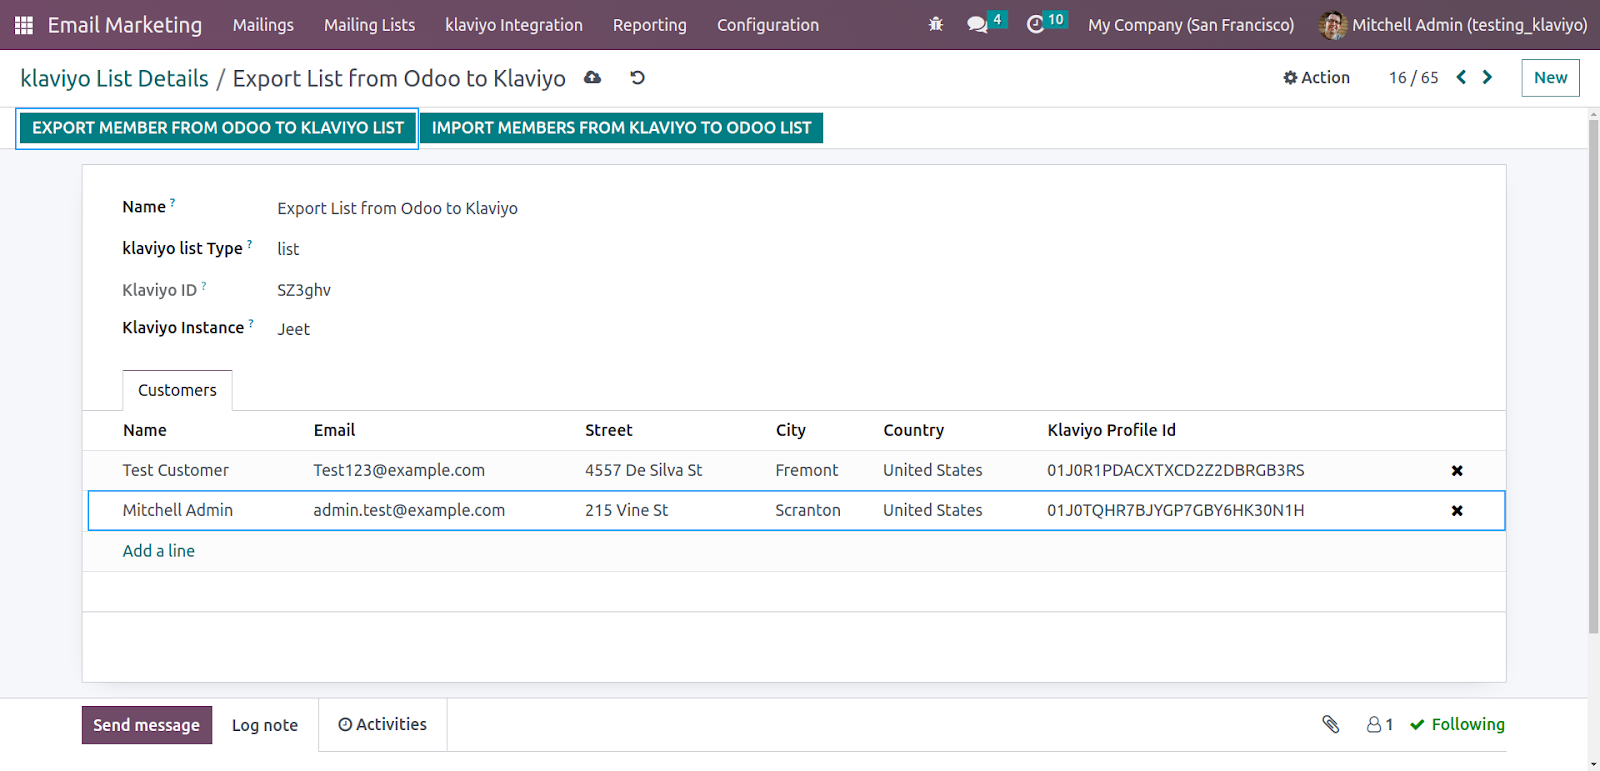Click the 215 Vine St cell

point(627,510)
